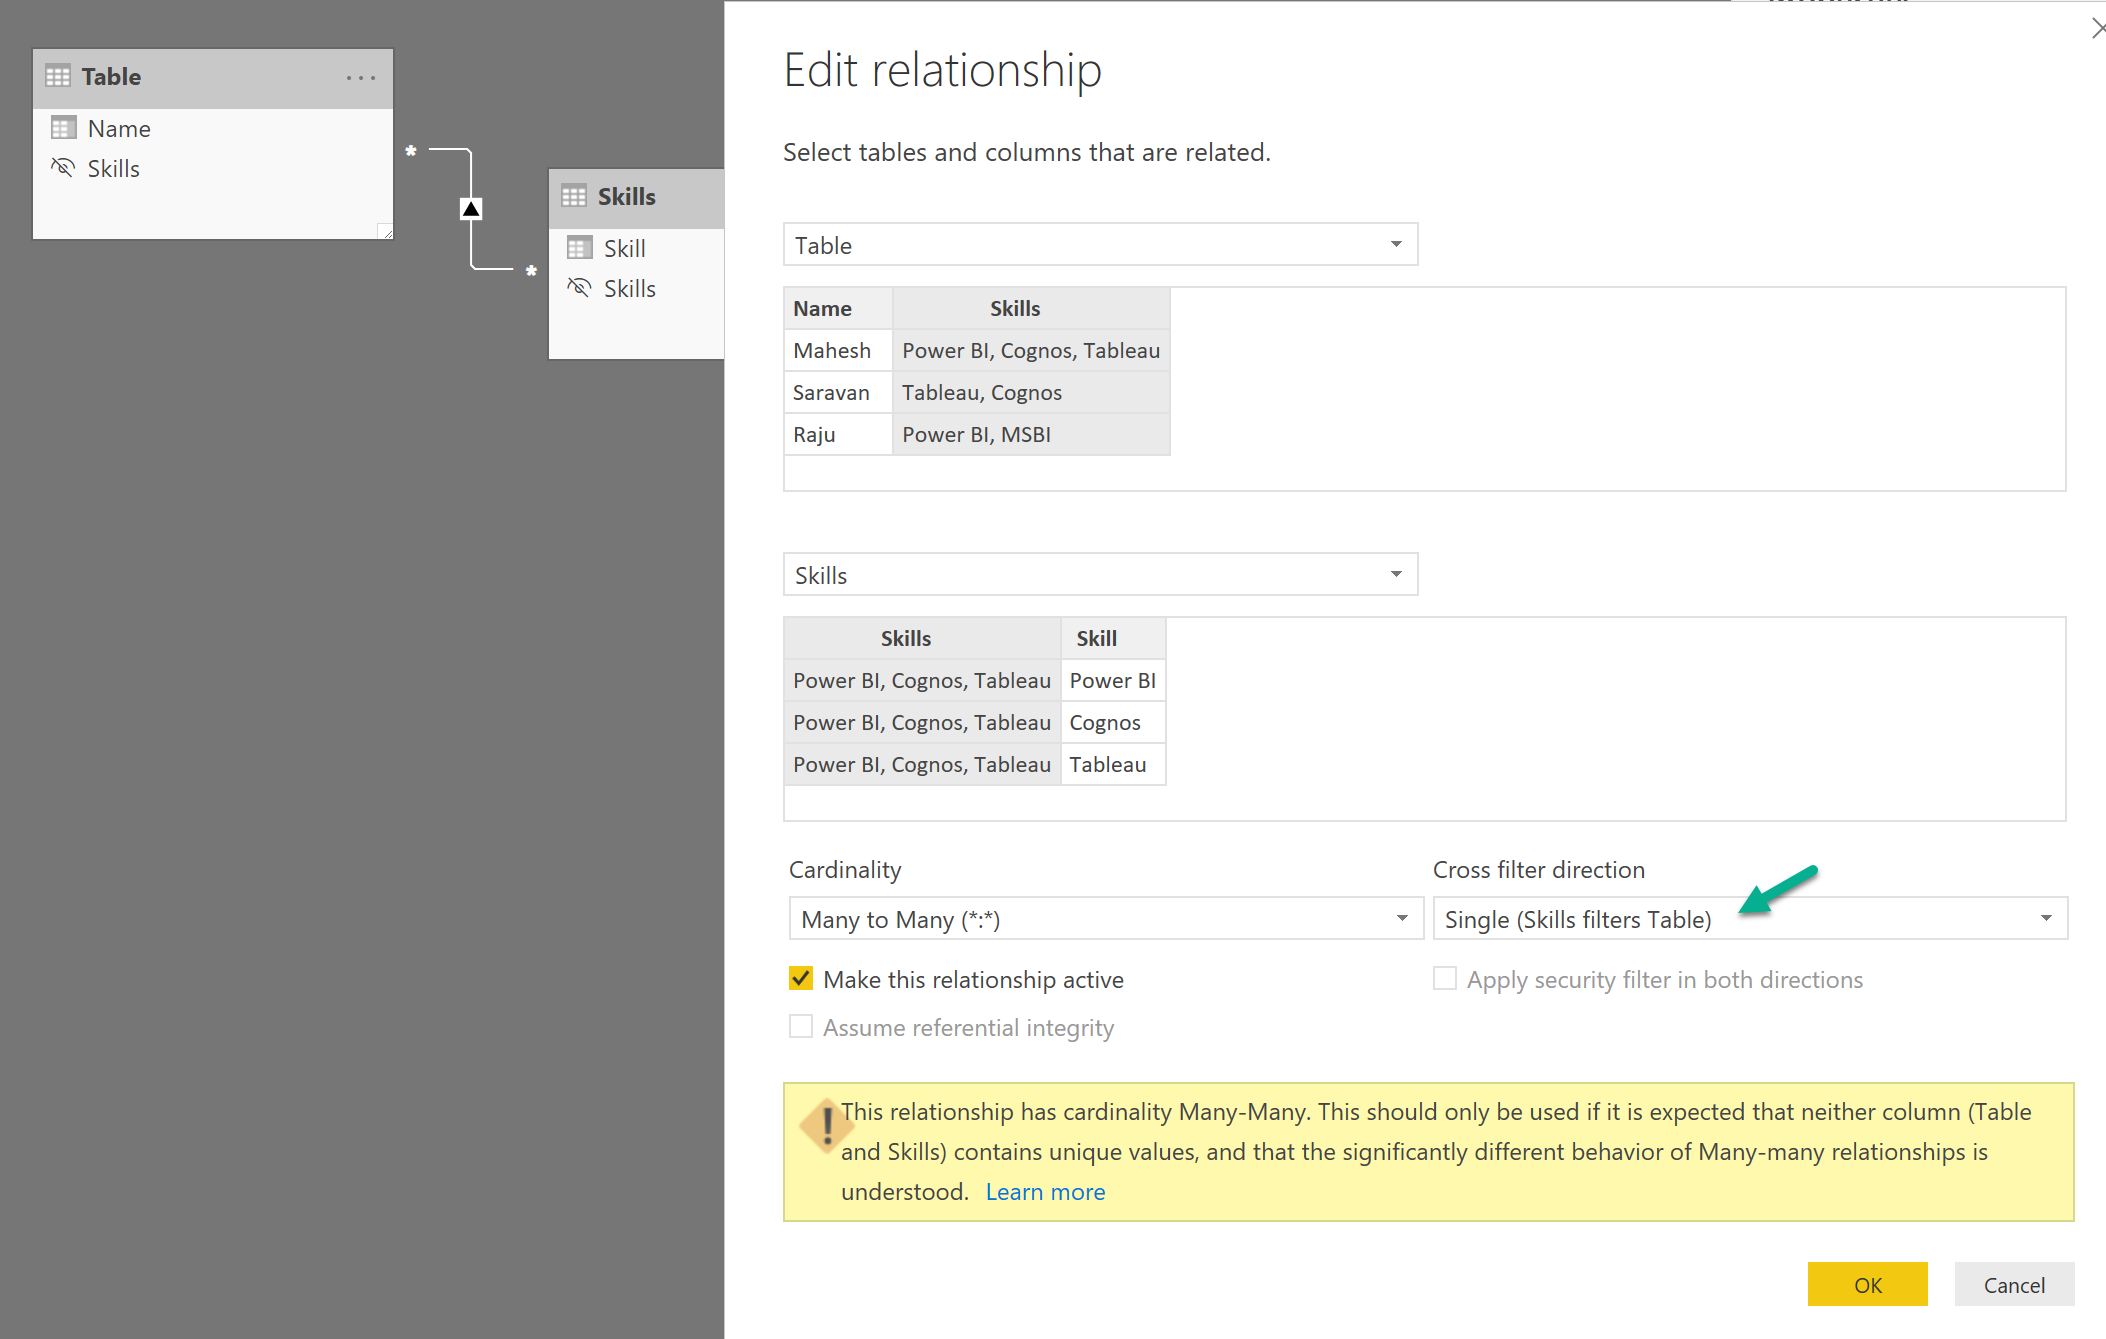Click the Table card header icon

(58, 76)
